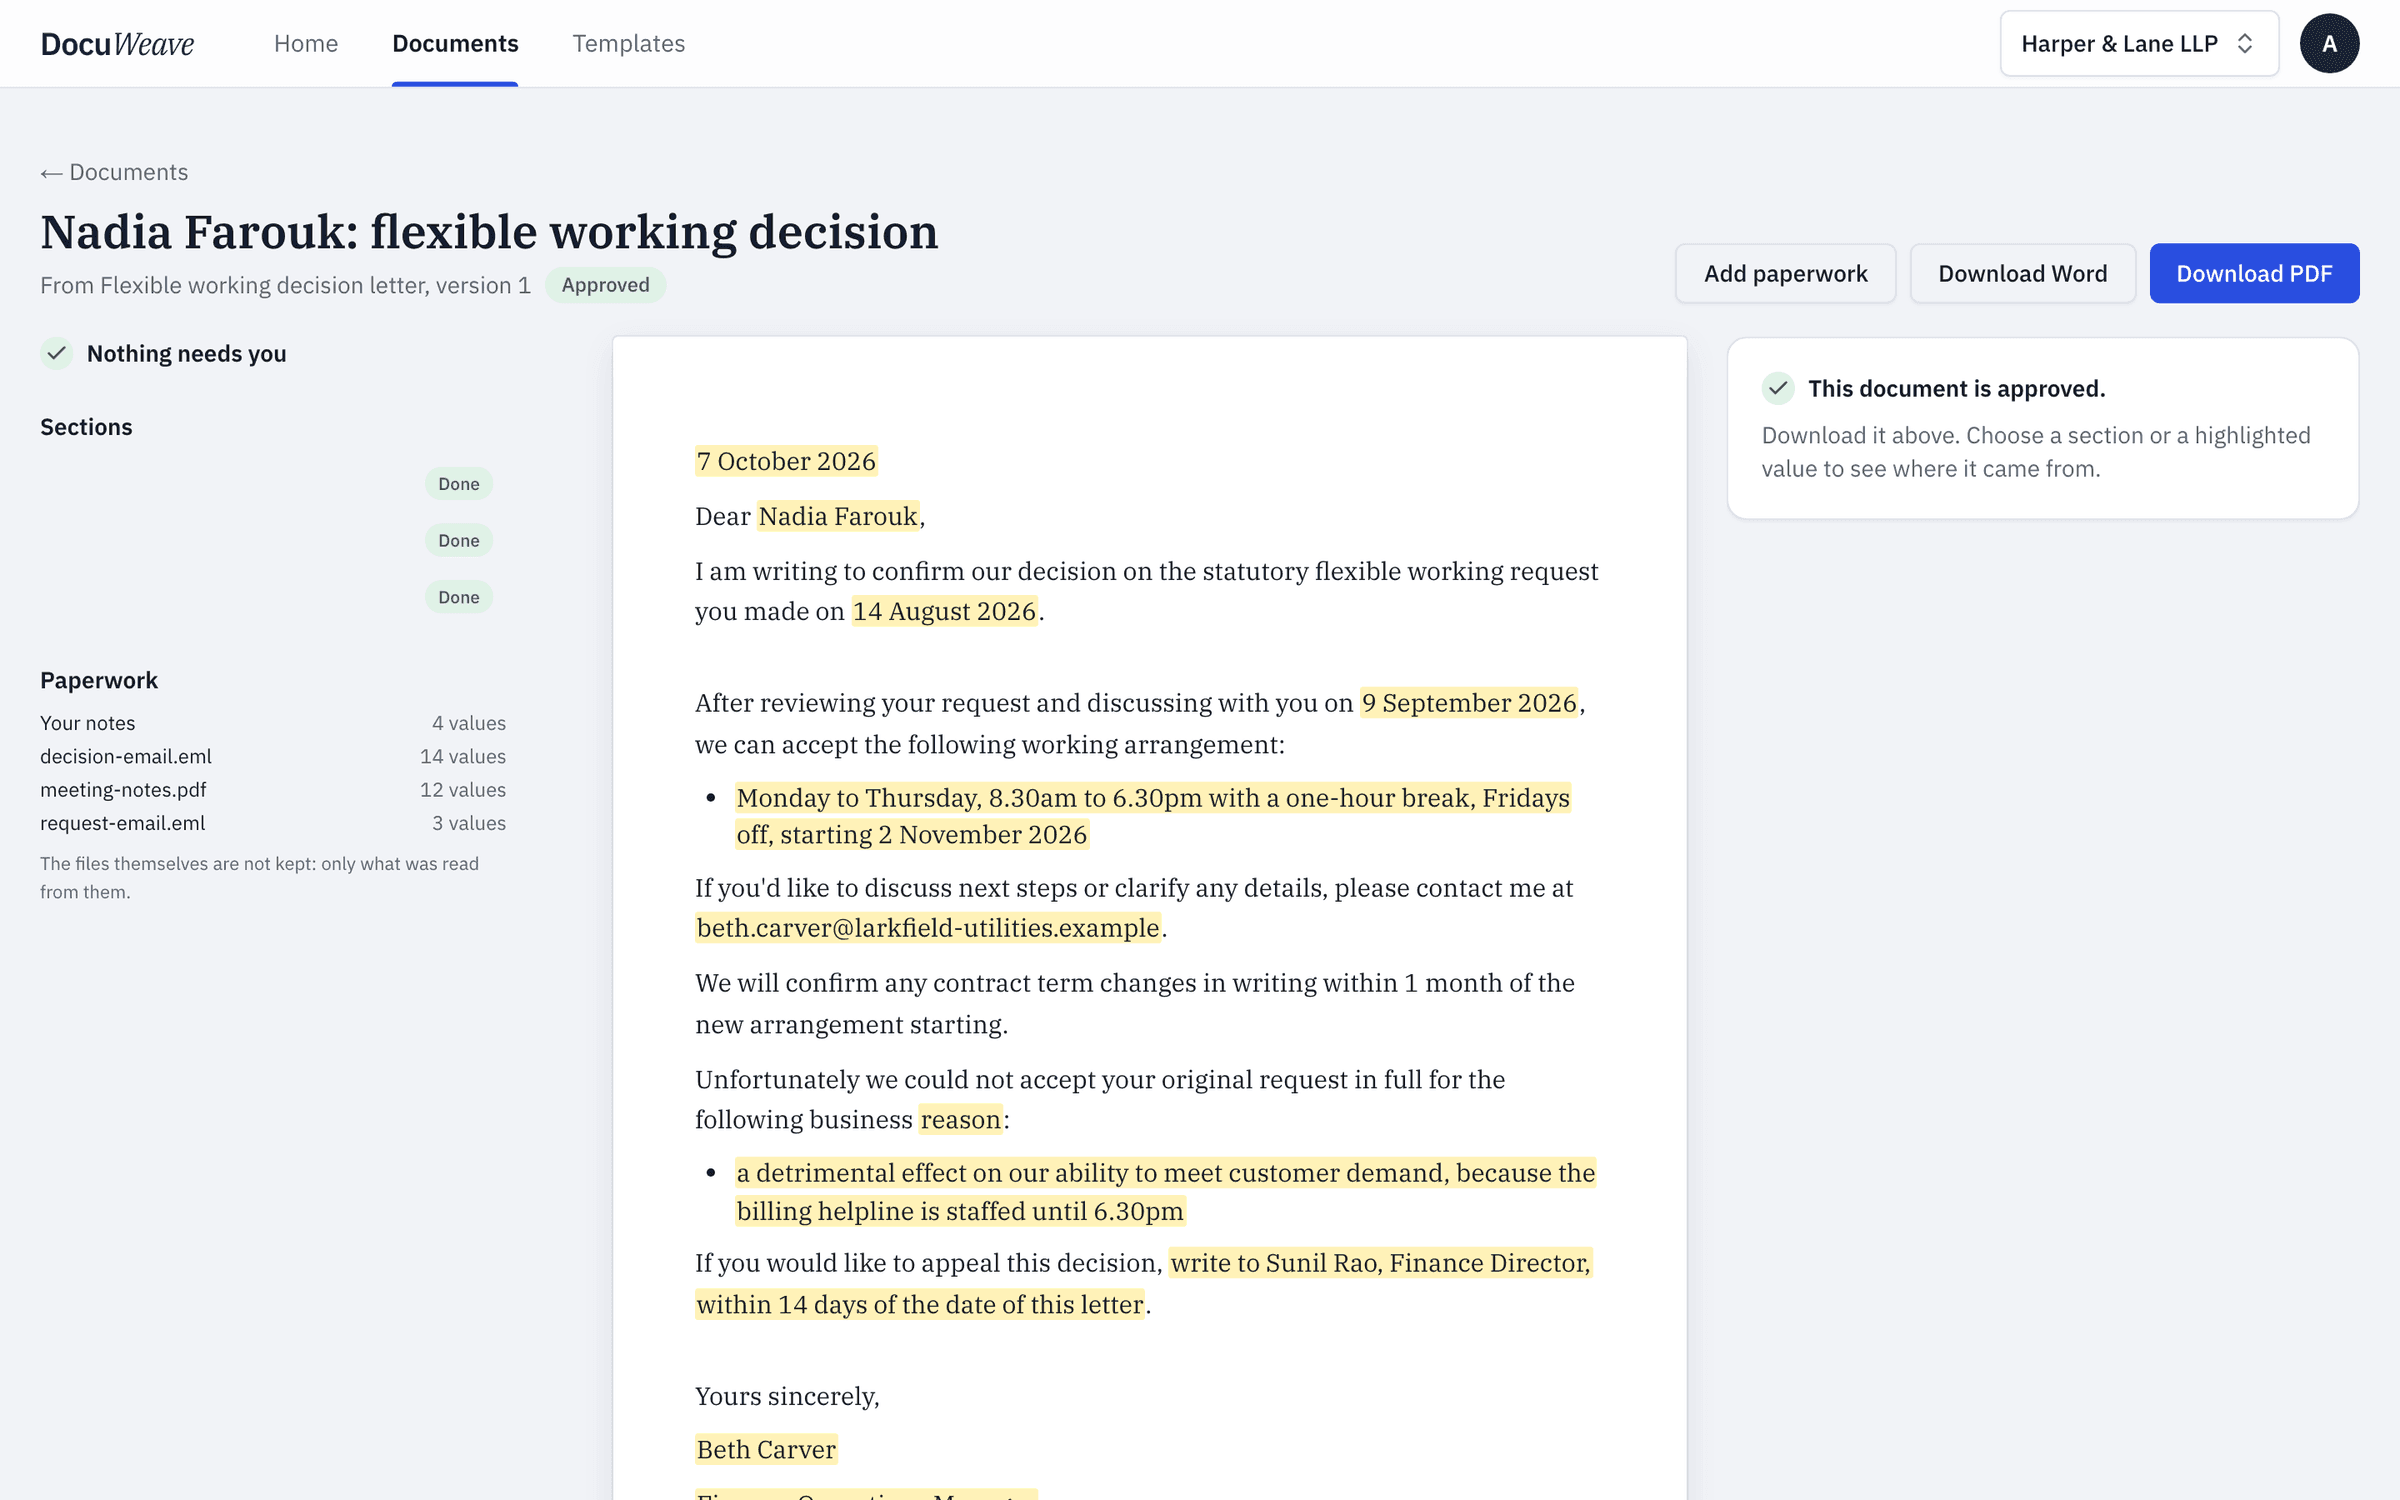Click the highlighted beth.carver email address
This screenshot has width=2400, height=1500.
pyautogui.click(x=928, y=928)
